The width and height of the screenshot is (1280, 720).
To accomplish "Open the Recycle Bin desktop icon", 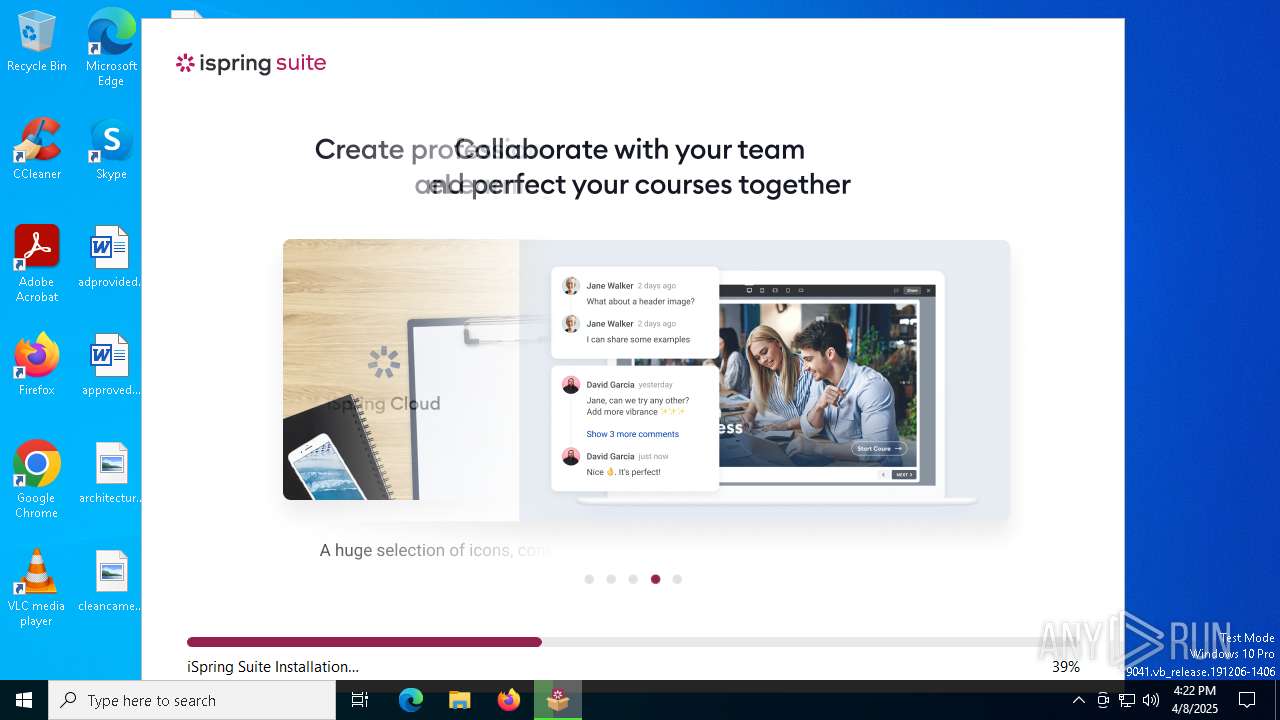I will (37, 41).
